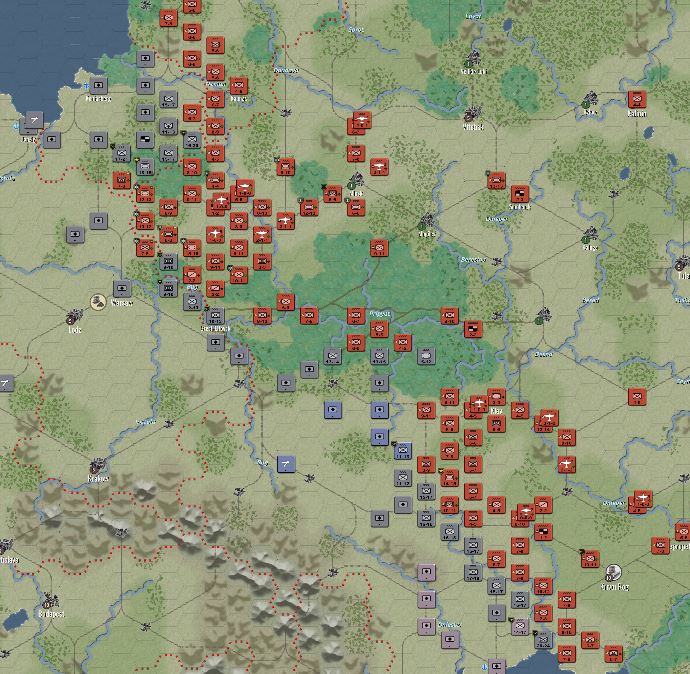The width and height of the screenshot is (690, 674).
Task: Click the Krivoi Rog city label
Action: (x=615, y=586)
